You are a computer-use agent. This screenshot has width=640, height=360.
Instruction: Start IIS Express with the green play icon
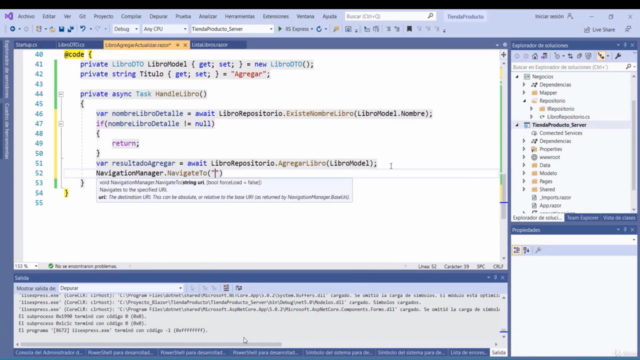[280, 29]
